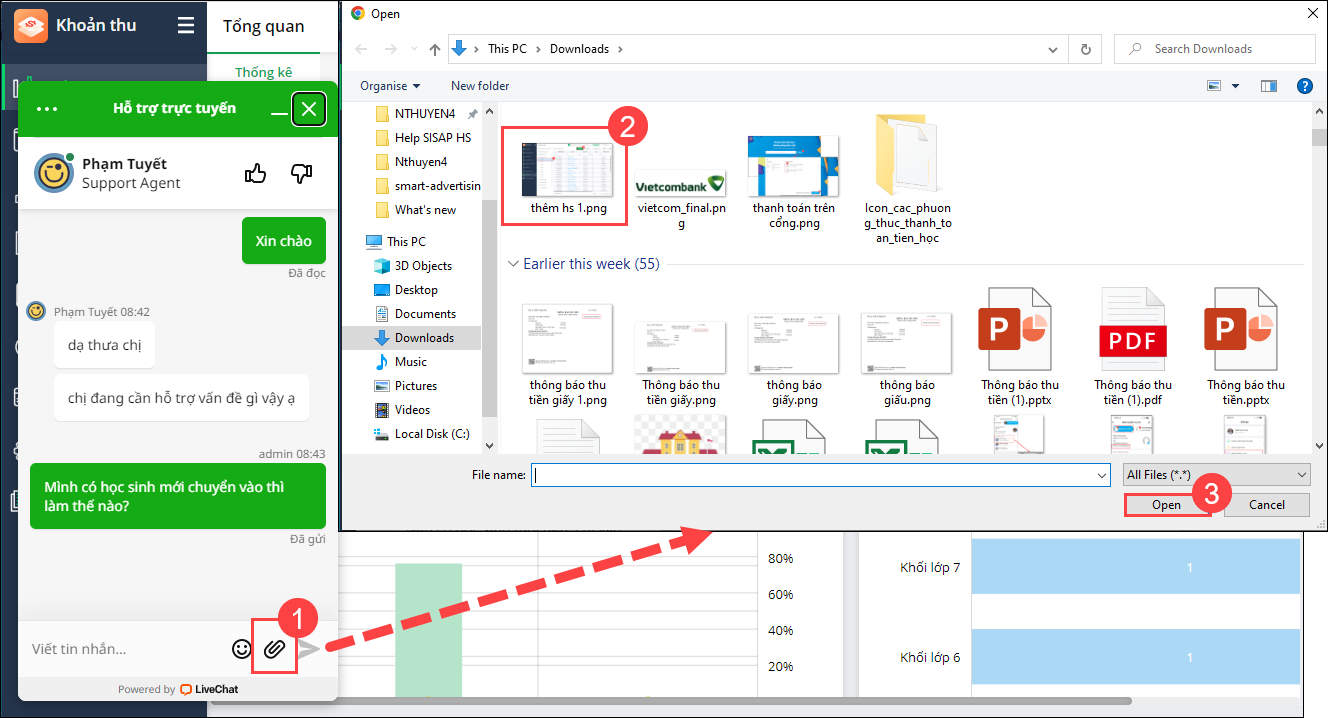
Task: Switch to the Tổng quan tab
Action: click(x=264, y=27)
